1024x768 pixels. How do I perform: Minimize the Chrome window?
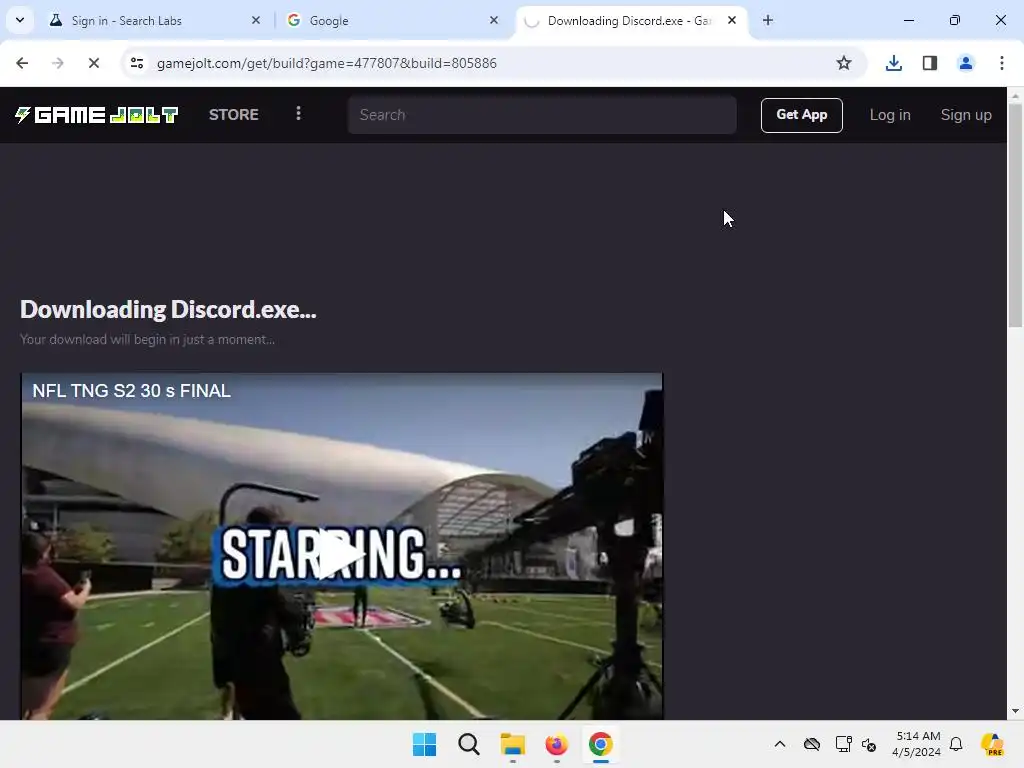(908, 20)
